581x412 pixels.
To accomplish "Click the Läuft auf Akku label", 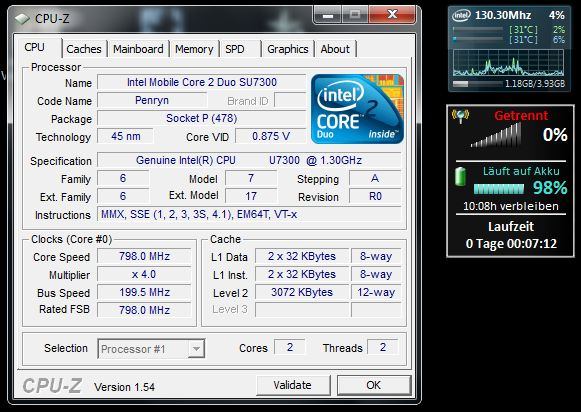I will [521, 171].
